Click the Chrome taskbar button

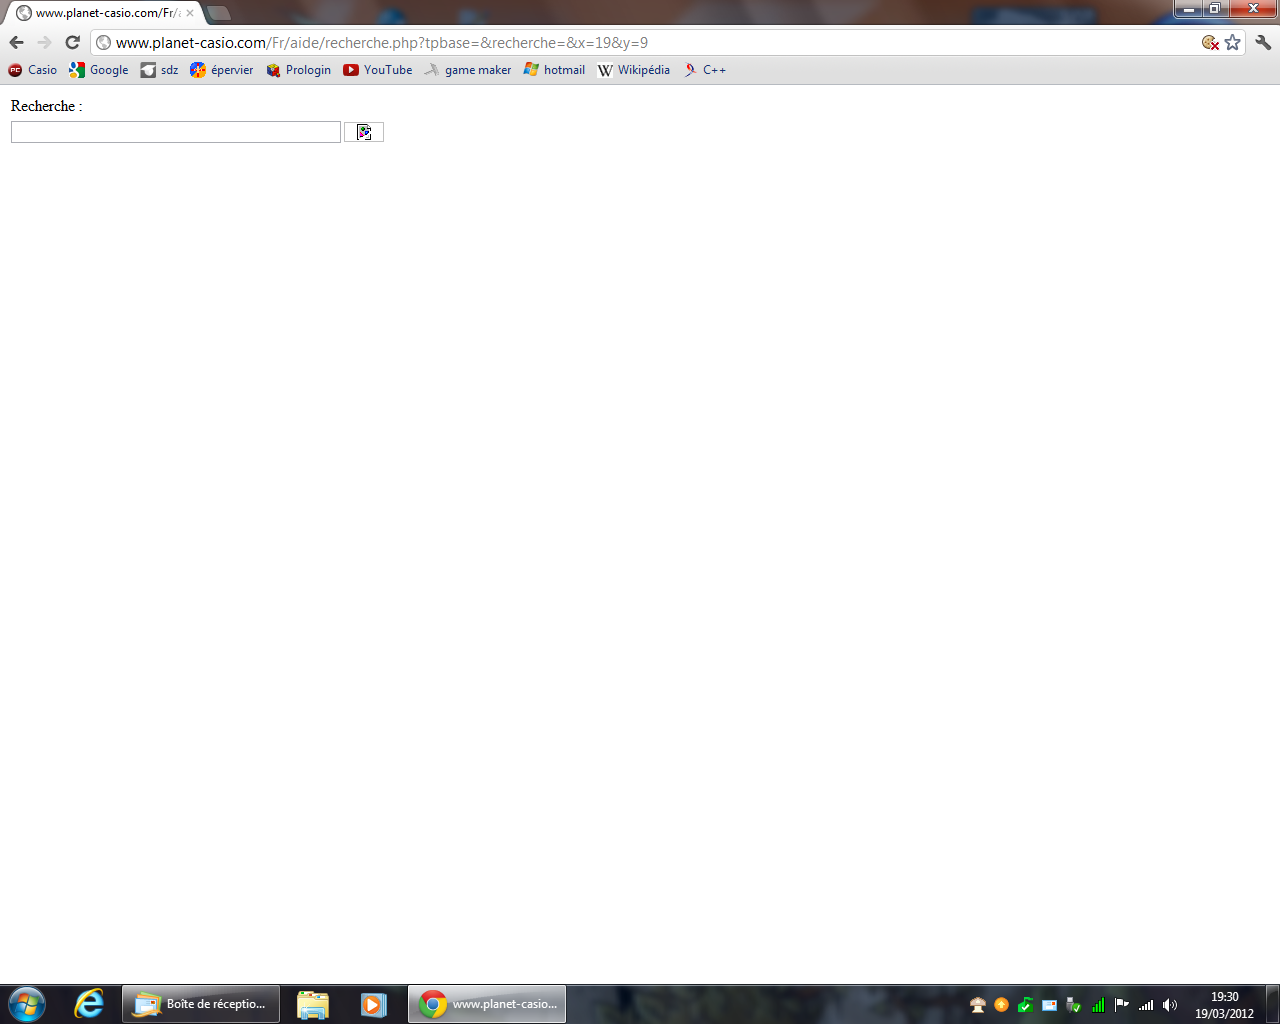[x=487, y=1004]
